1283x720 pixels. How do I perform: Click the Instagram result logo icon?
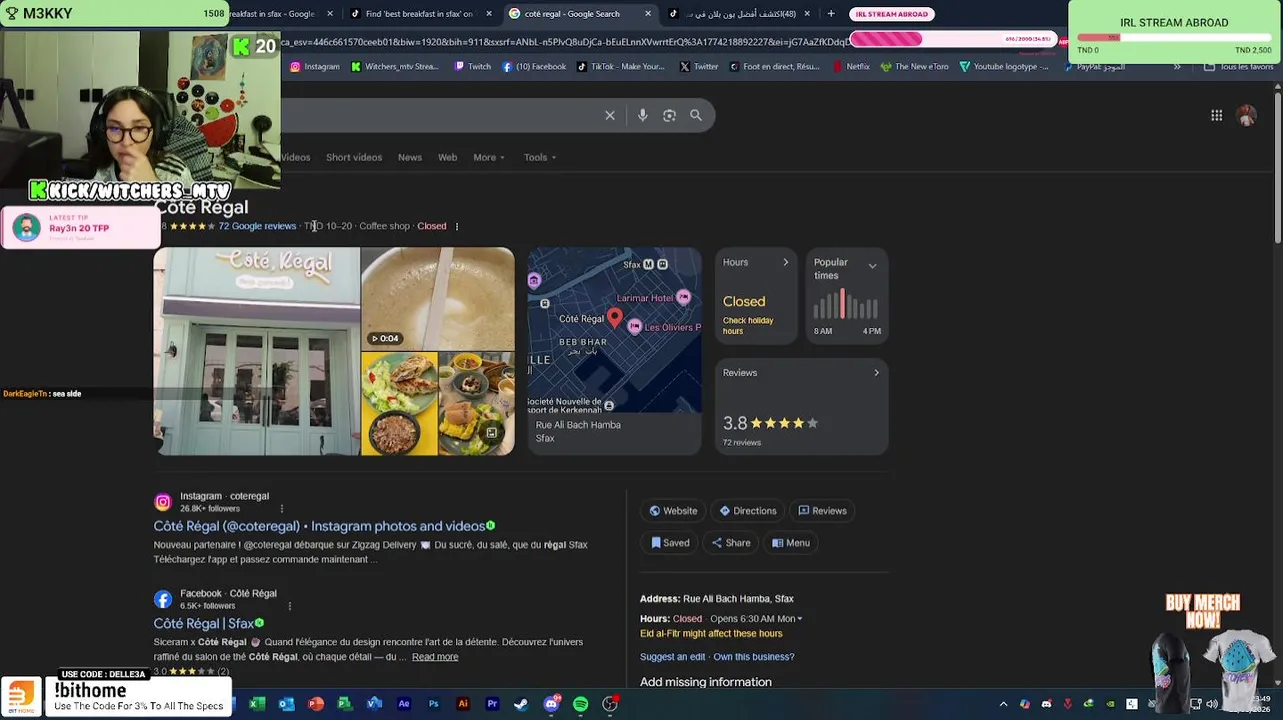click(163, 502)
